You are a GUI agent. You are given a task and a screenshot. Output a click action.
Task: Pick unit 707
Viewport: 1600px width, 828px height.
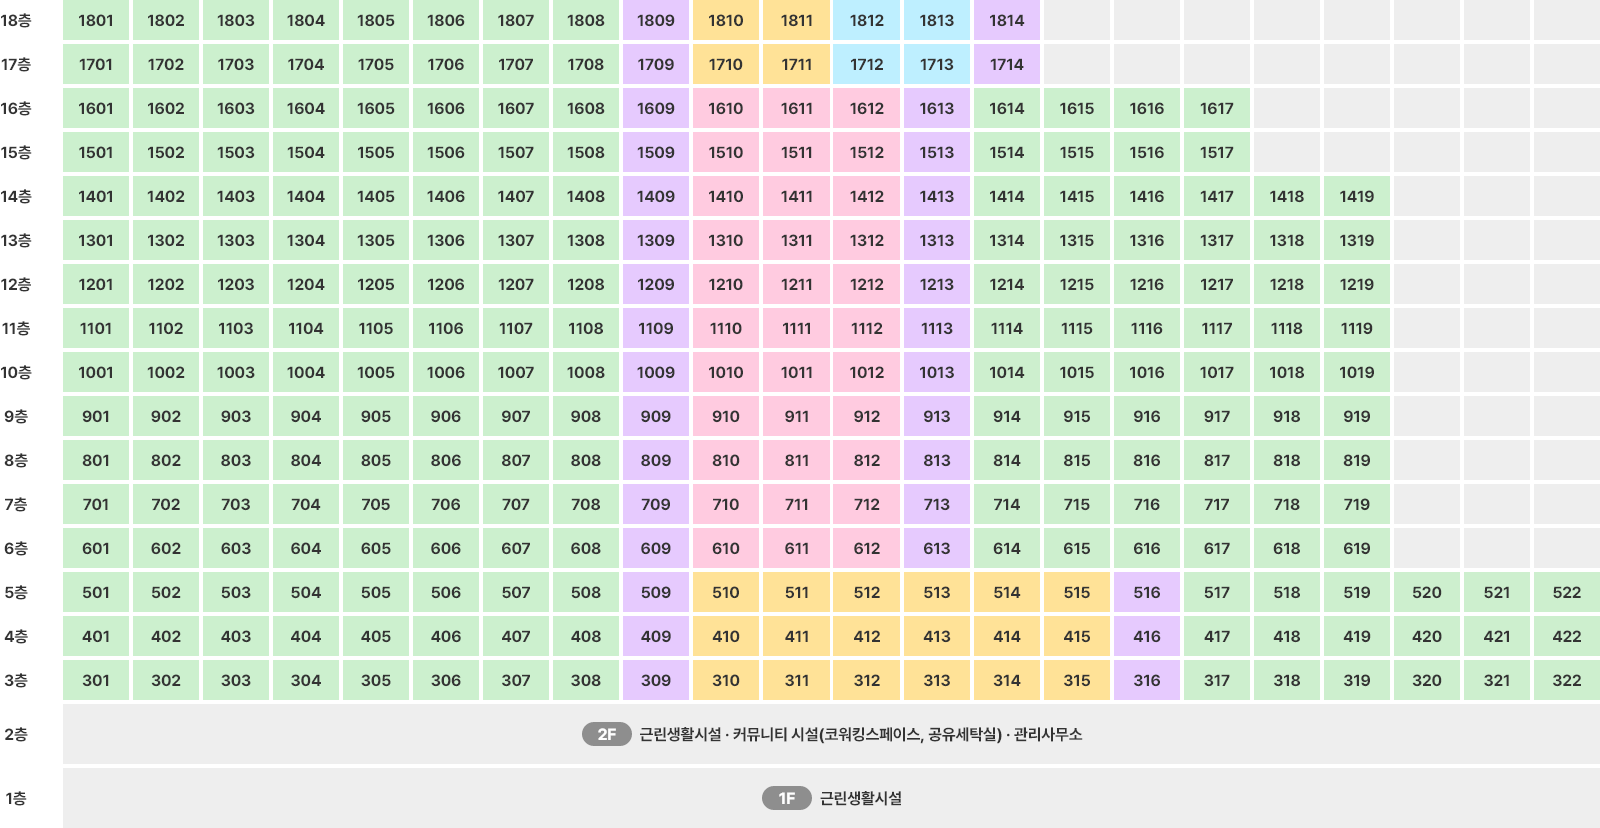516,504
